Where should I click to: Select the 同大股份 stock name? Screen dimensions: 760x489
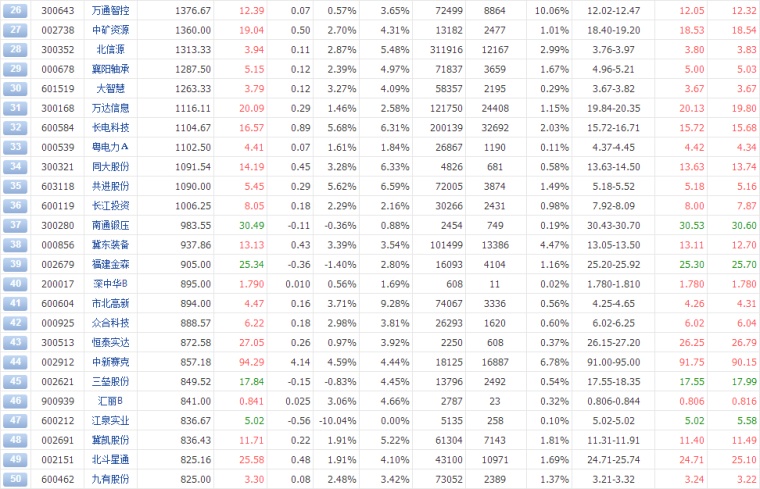(111, 166)
